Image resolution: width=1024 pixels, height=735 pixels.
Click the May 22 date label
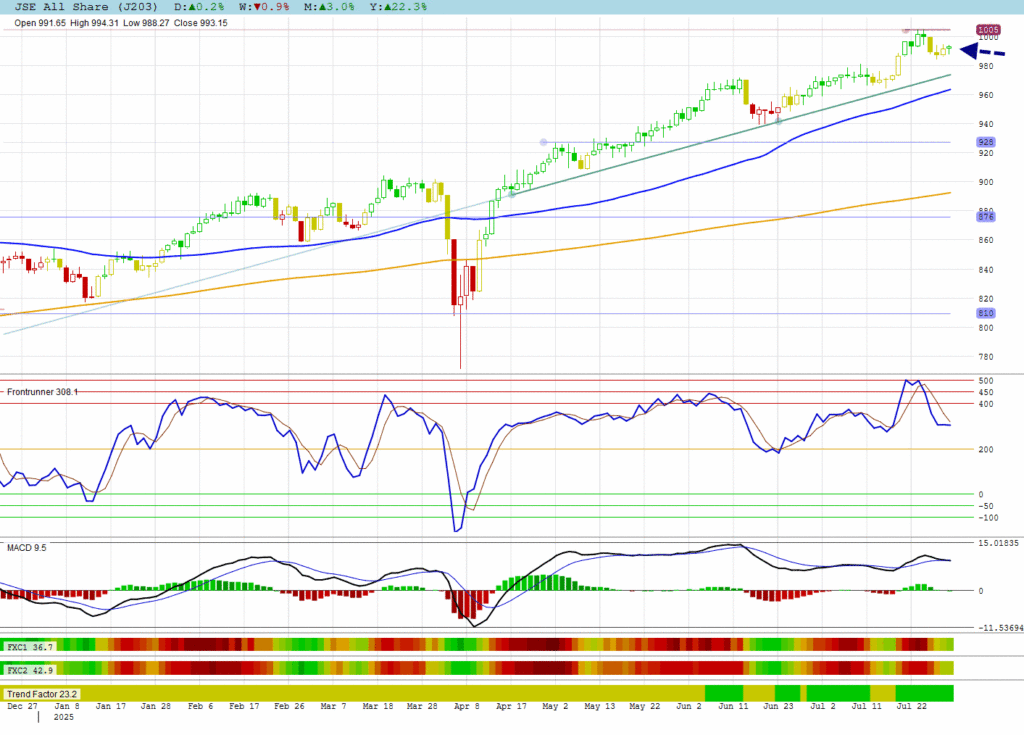(x=645, y=706)
